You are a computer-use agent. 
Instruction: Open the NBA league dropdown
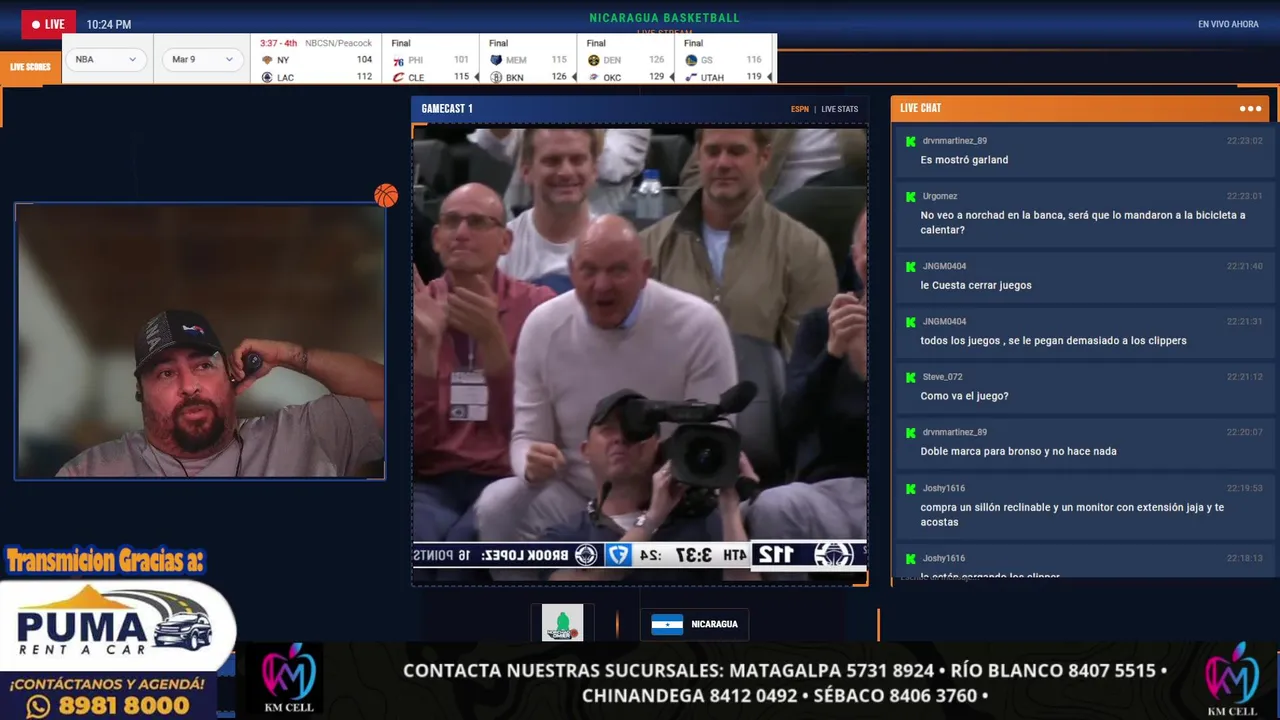(105, 59)
